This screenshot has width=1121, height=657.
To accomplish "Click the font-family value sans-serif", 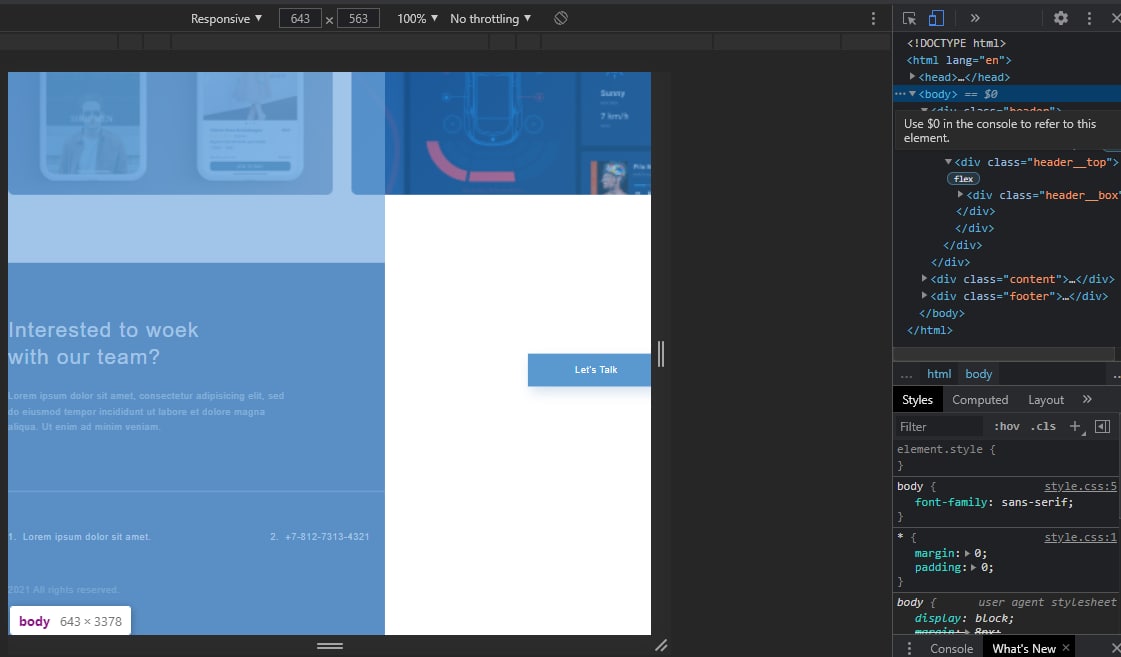I will [1034, 503].
